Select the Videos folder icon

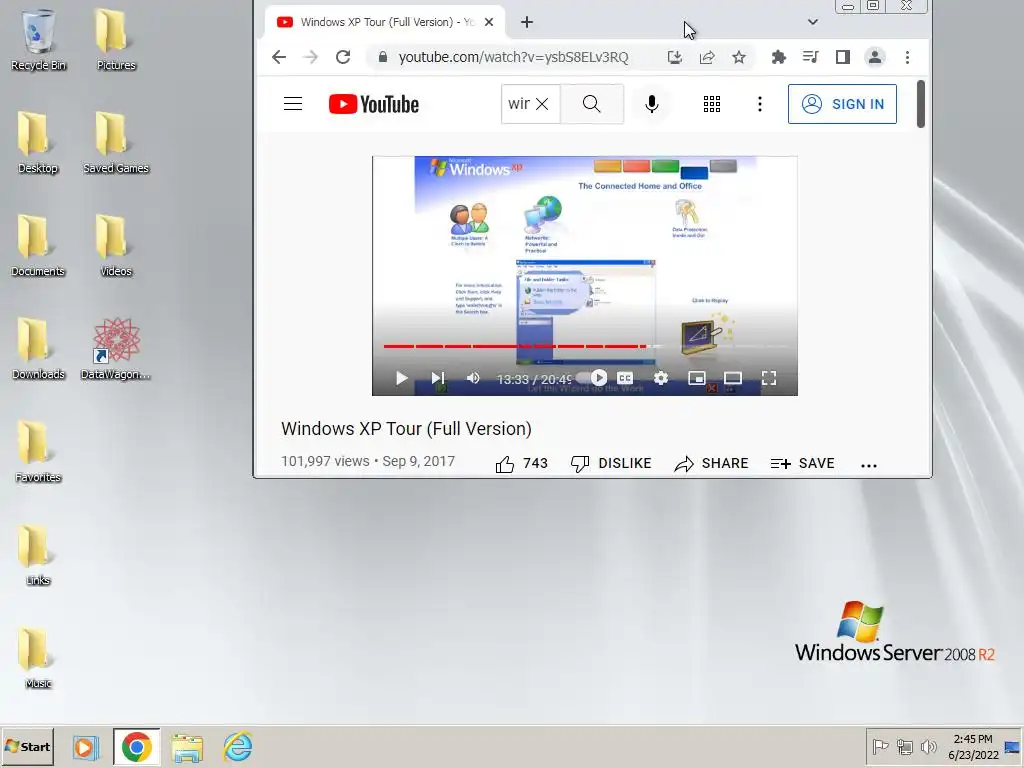coord(116,246)
